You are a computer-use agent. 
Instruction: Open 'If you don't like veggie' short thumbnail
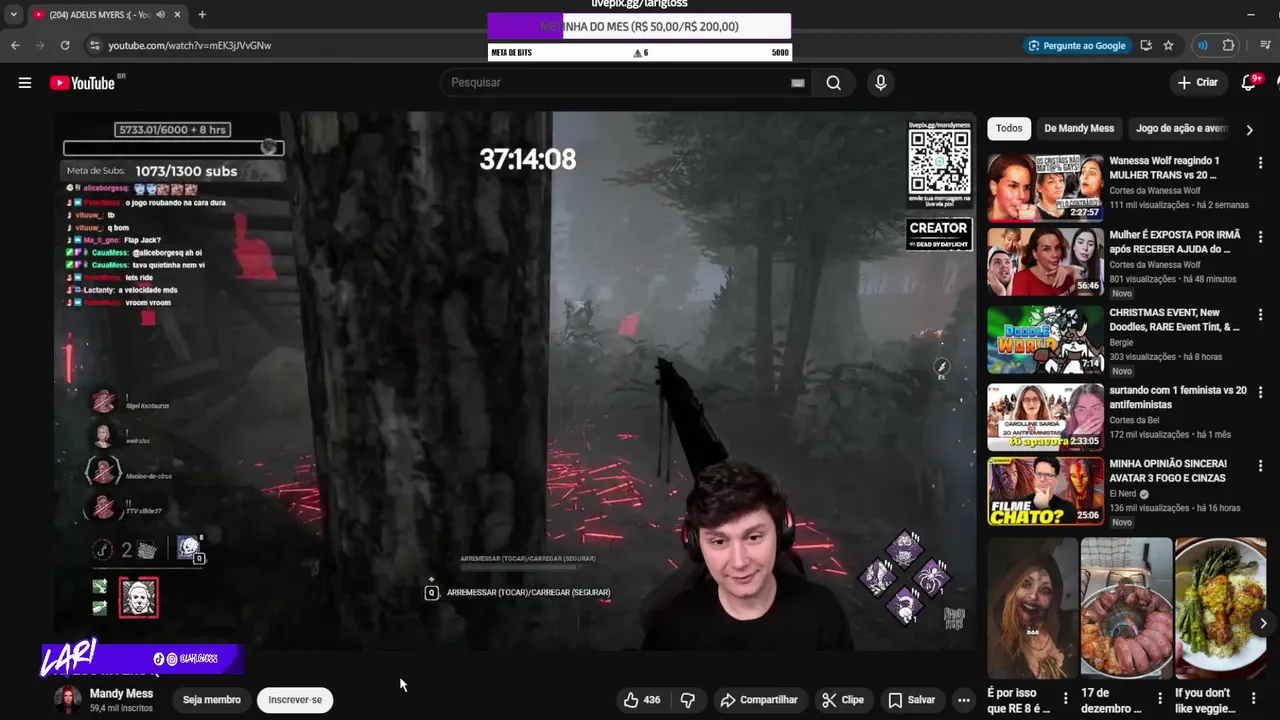click(1221, 608)
